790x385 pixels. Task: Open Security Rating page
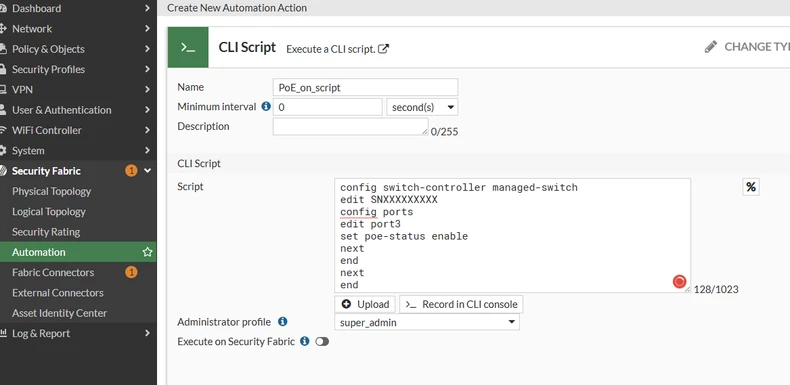(46, 232)
